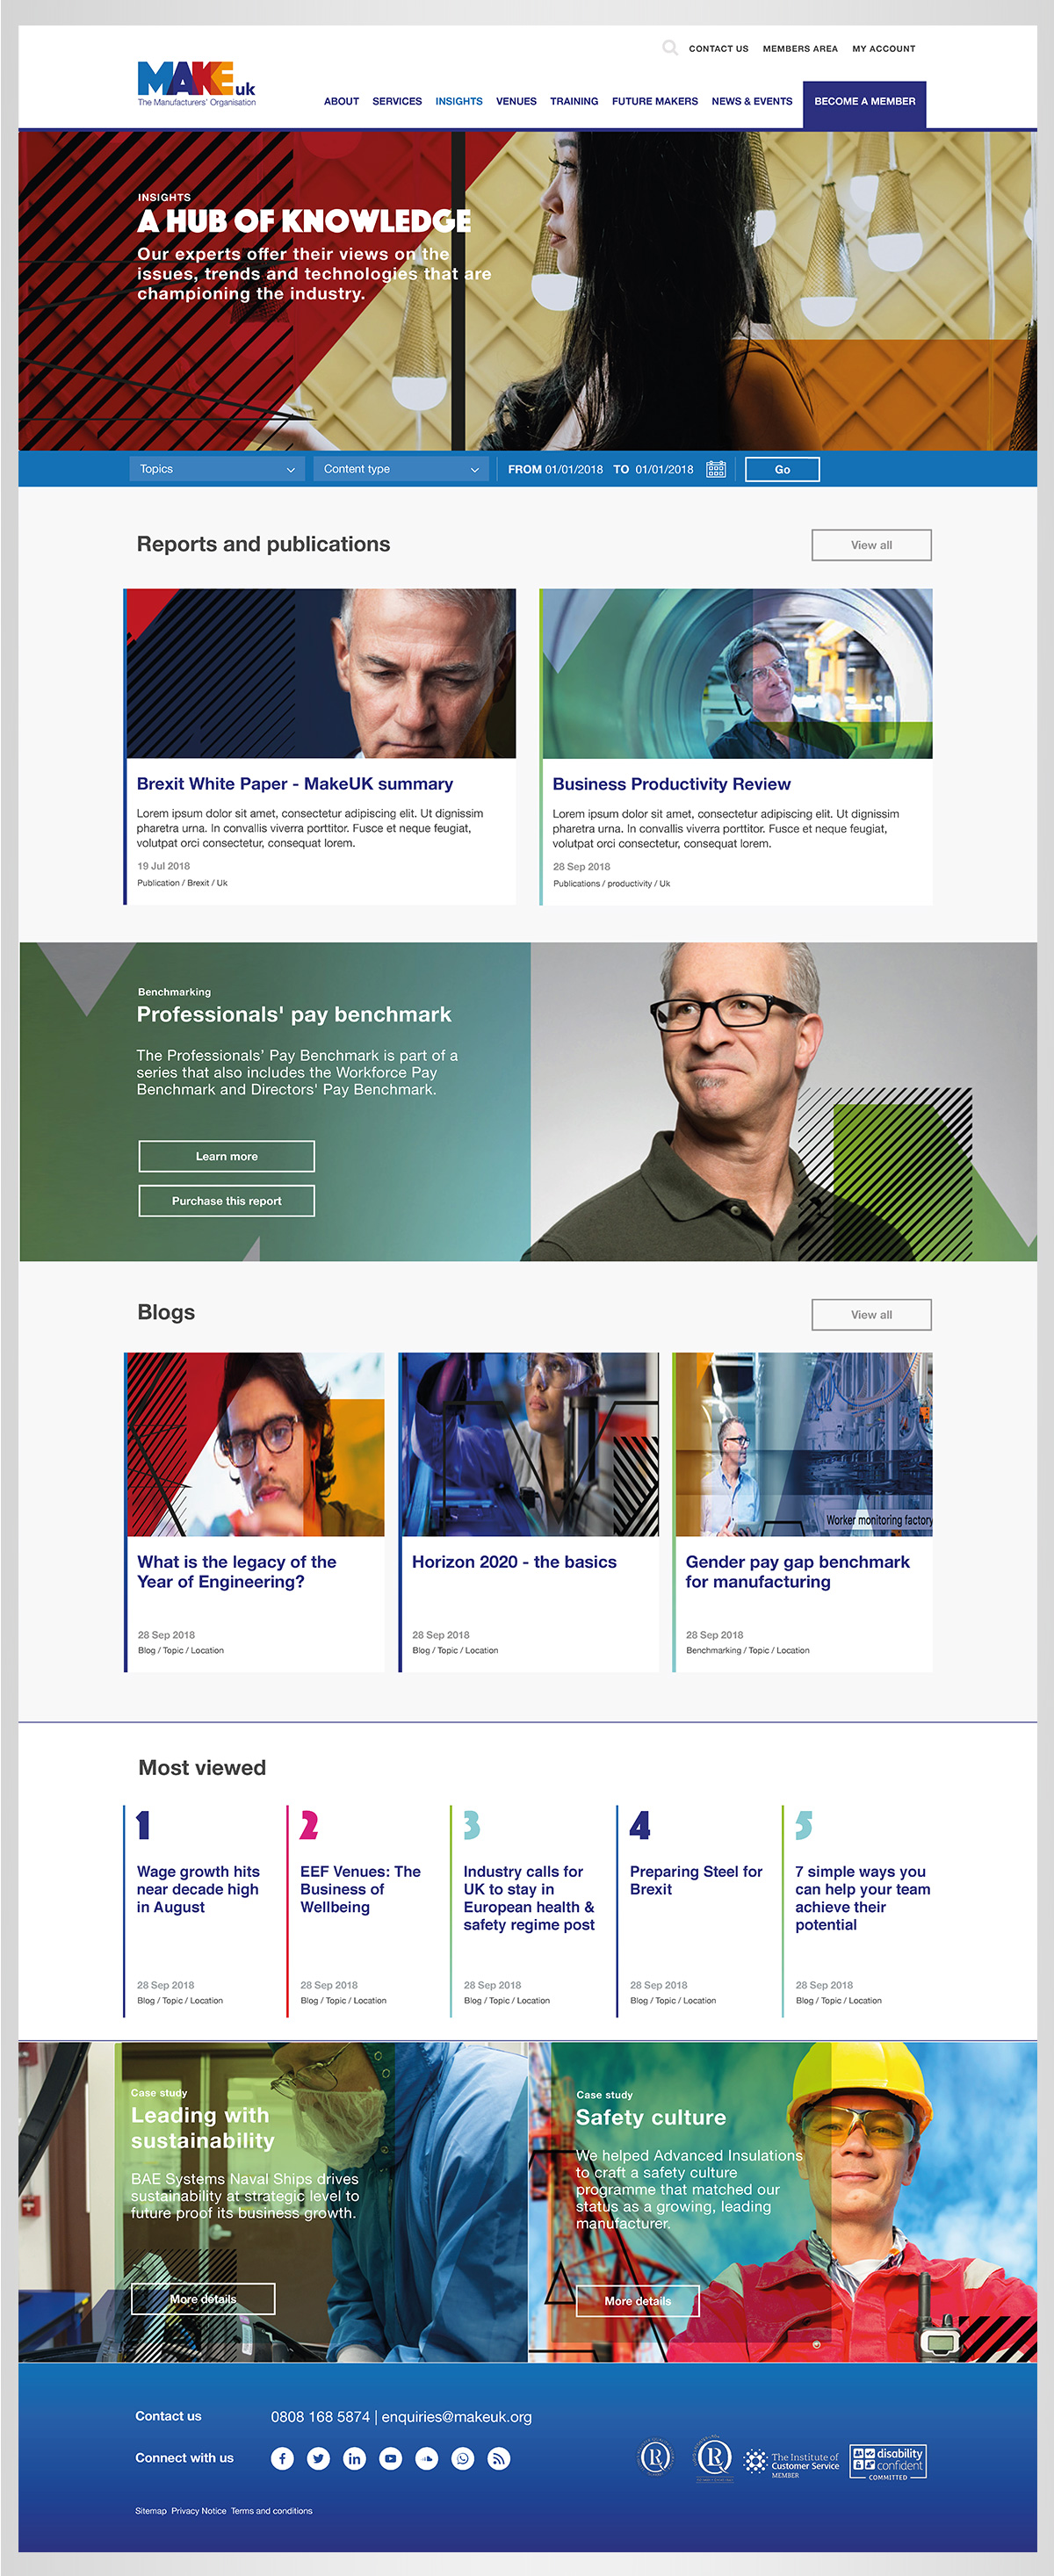
Task: Open the SoundCloud icon link
Action: [x=426, y=2458]
